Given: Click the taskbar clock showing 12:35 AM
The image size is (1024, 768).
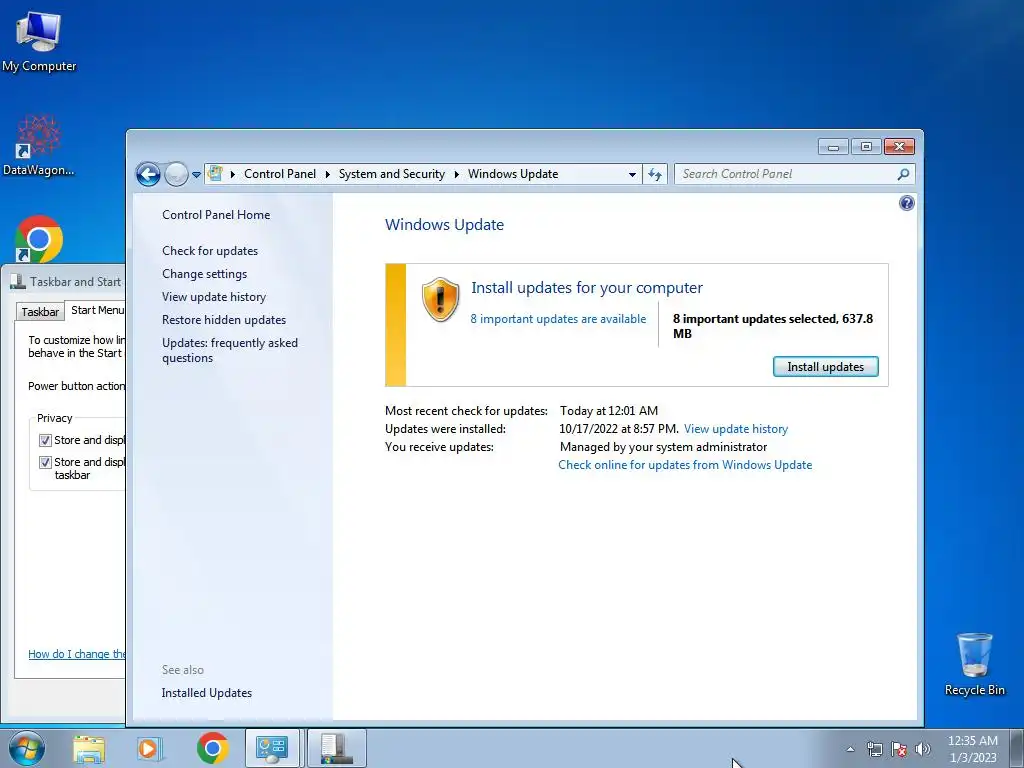Looking at the screenshot, I should [972, 749].
